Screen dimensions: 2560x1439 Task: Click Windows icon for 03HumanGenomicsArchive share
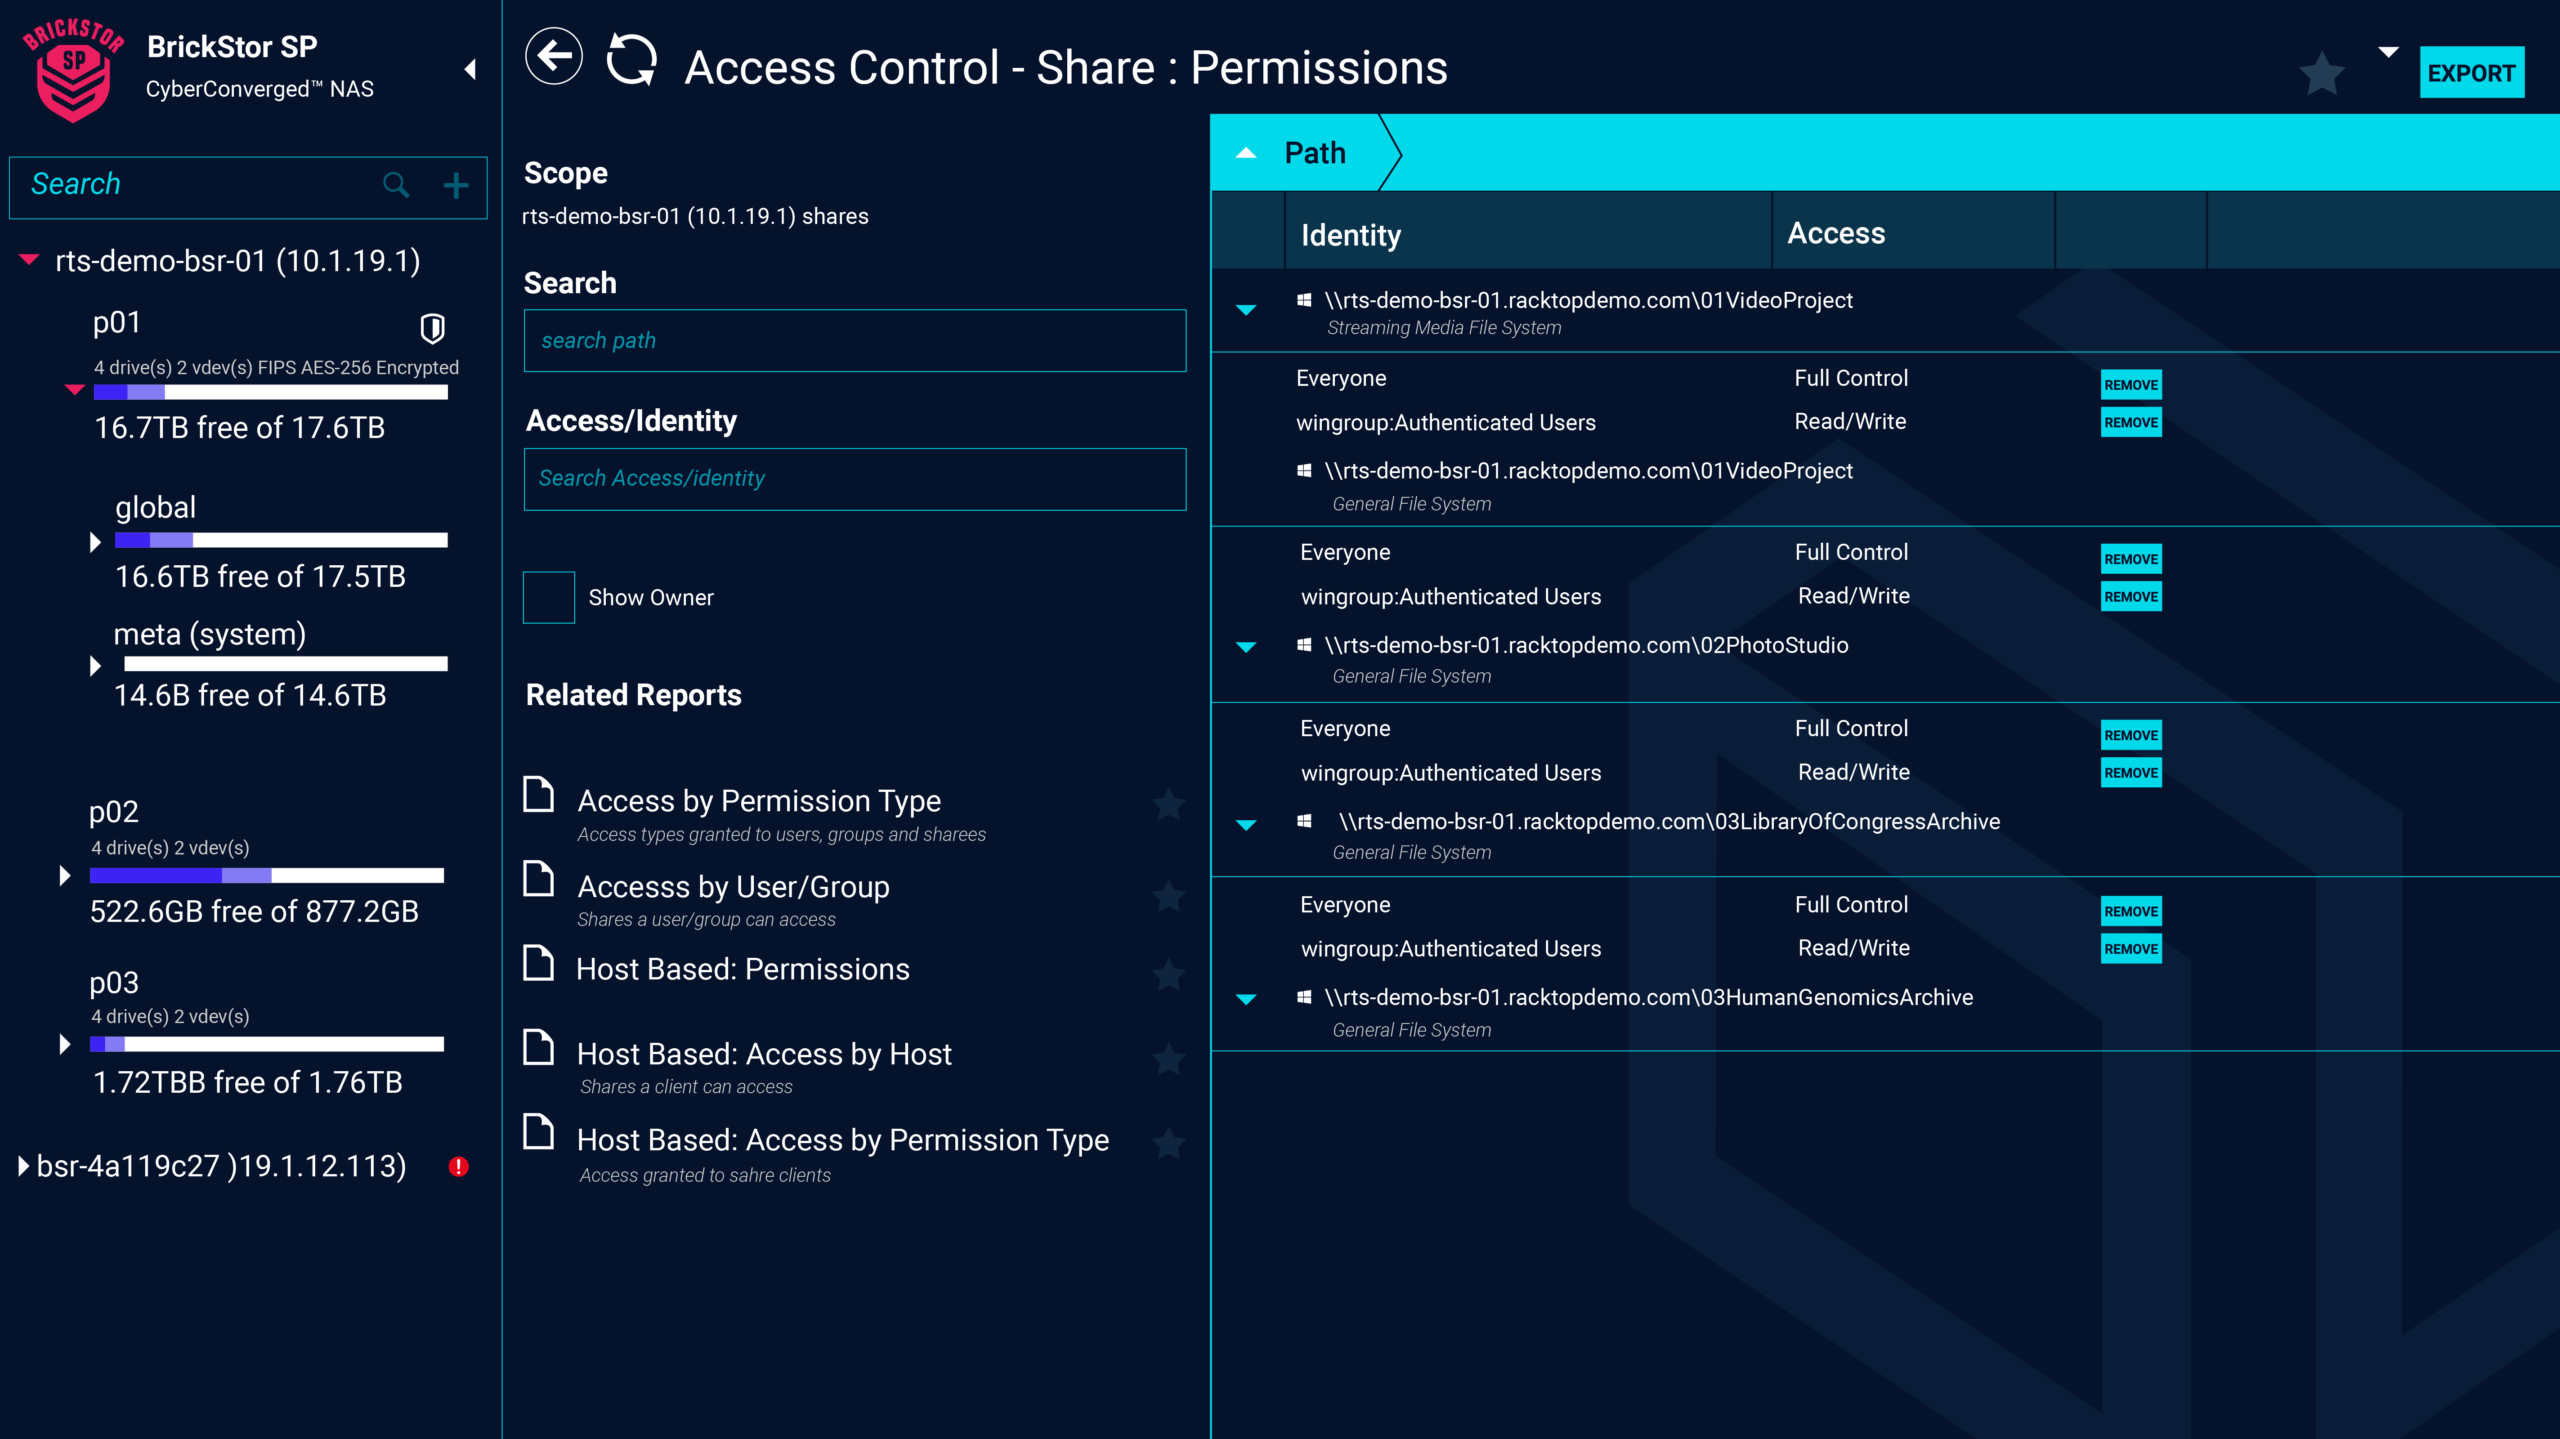(x=1304, y=997)
